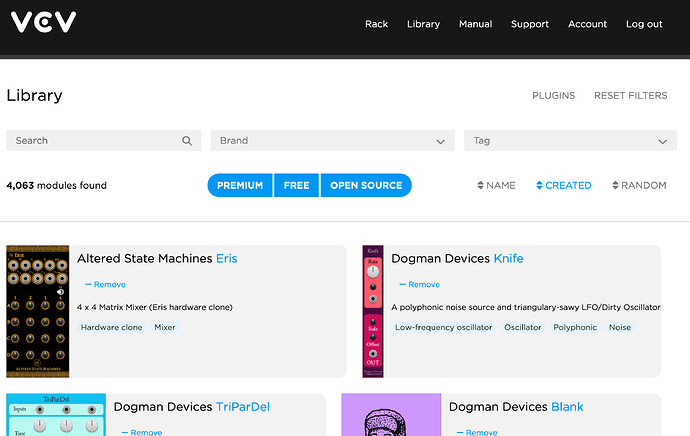Open the Blank module link
Screen dimensions: 690x436
pyautogui.click(x=567, y=407)
